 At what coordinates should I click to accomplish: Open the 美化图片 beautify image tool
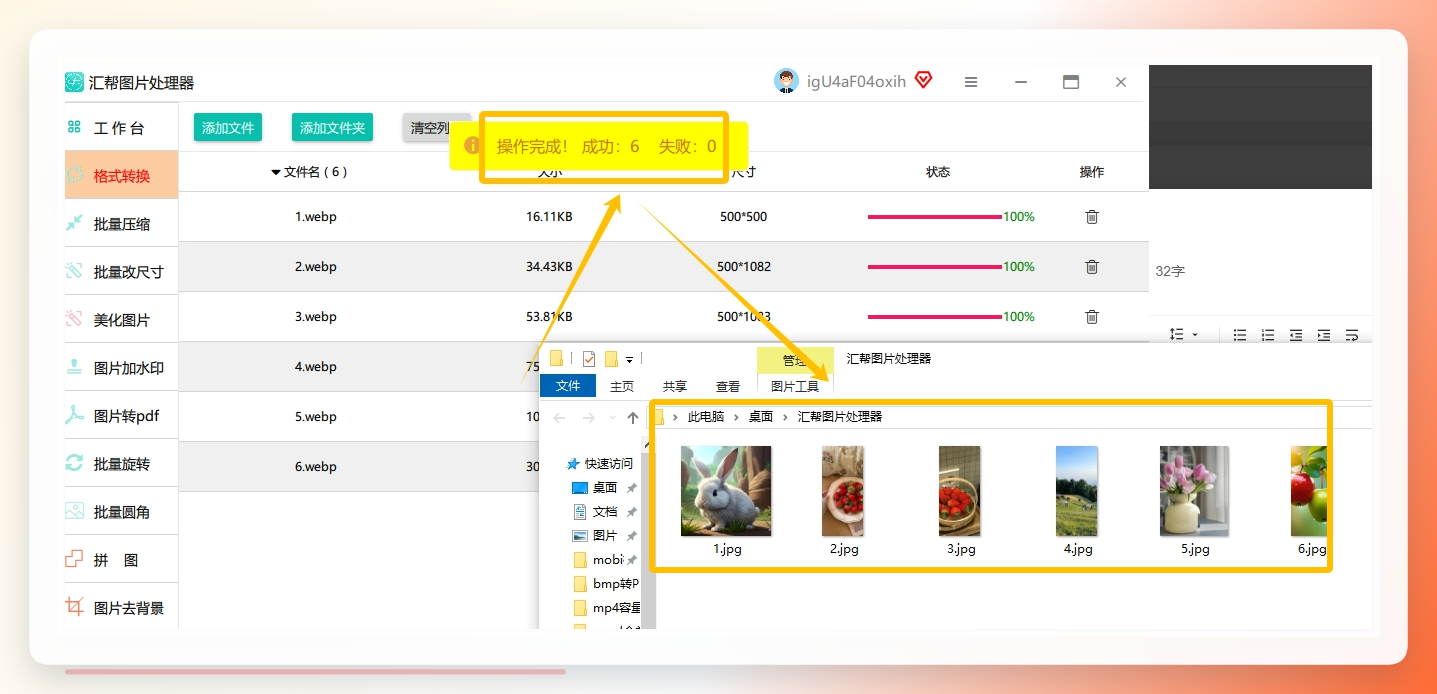pos(121,320)
